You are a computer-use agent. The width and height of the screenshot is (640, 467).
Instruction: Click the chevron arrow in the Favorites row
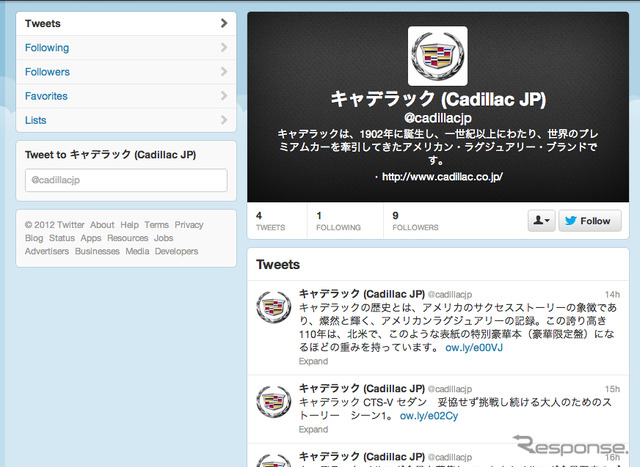click(x=224, y=96)
